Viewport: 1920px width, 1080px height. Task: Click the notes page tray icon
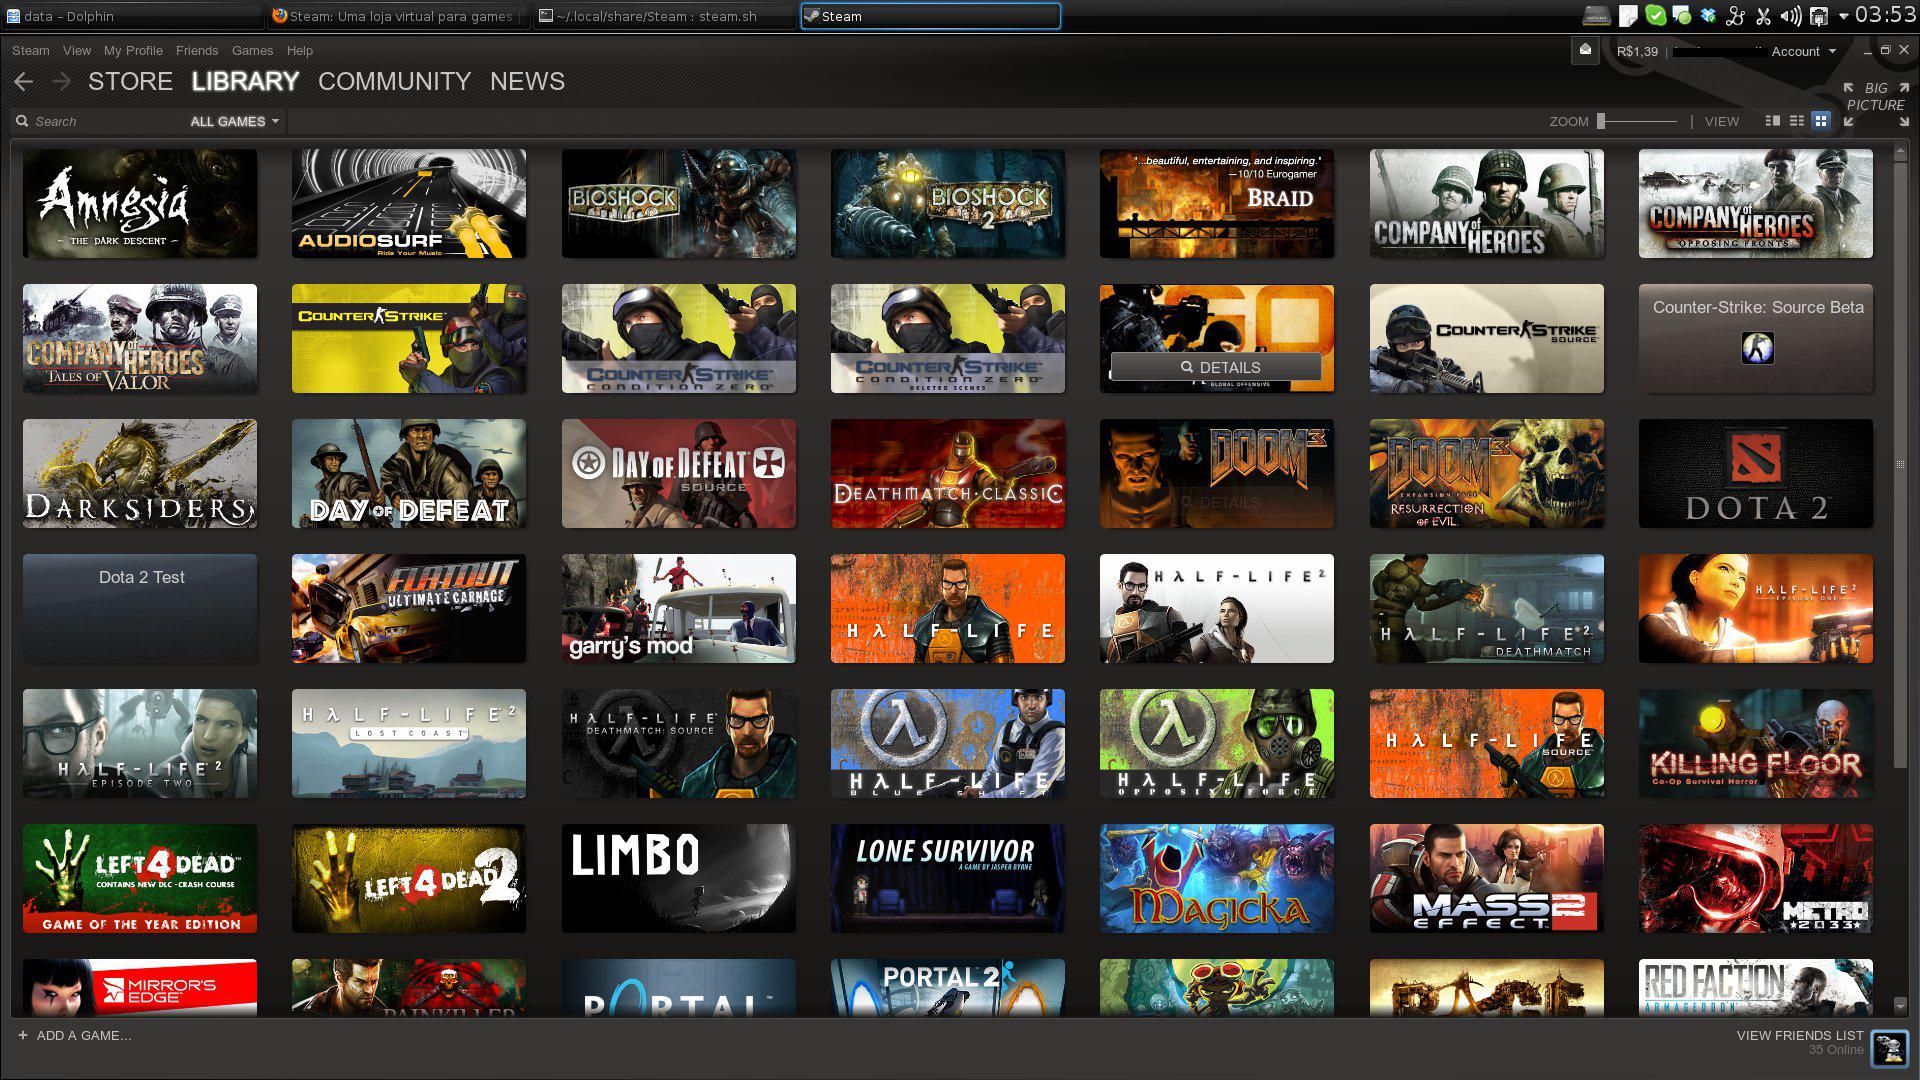click(x=1628, y=15)
